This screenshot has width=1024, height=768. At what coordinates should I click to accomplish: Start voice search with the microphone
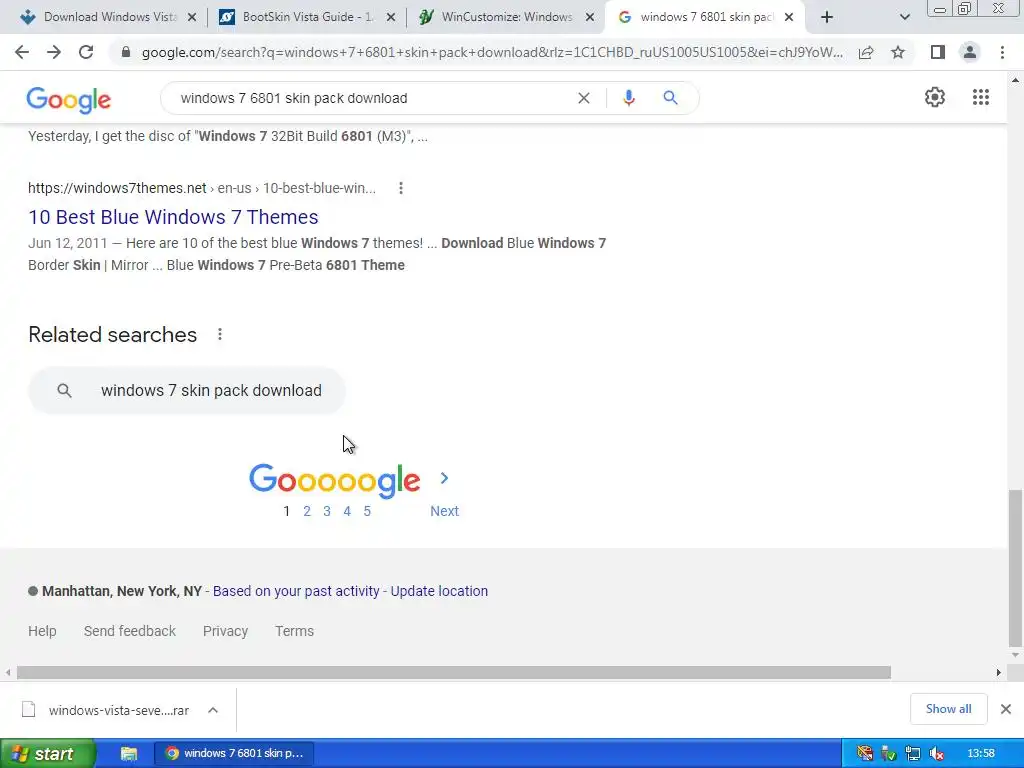[629, 98]
